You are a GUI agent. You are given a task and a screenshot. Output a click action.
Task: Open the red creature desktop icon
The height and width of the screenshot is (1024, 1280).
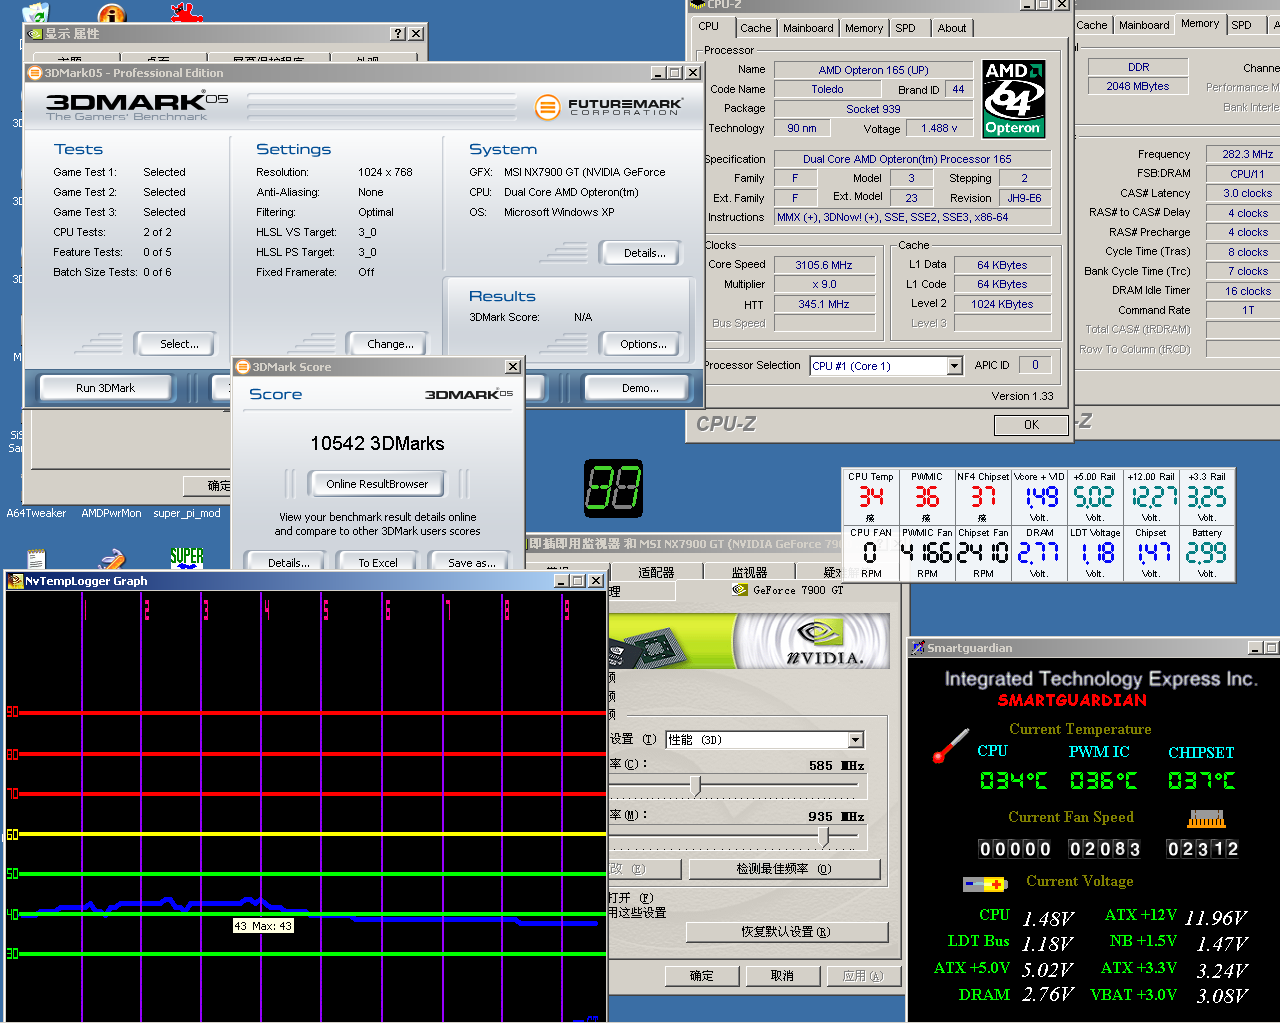click(x=187, y=12)
